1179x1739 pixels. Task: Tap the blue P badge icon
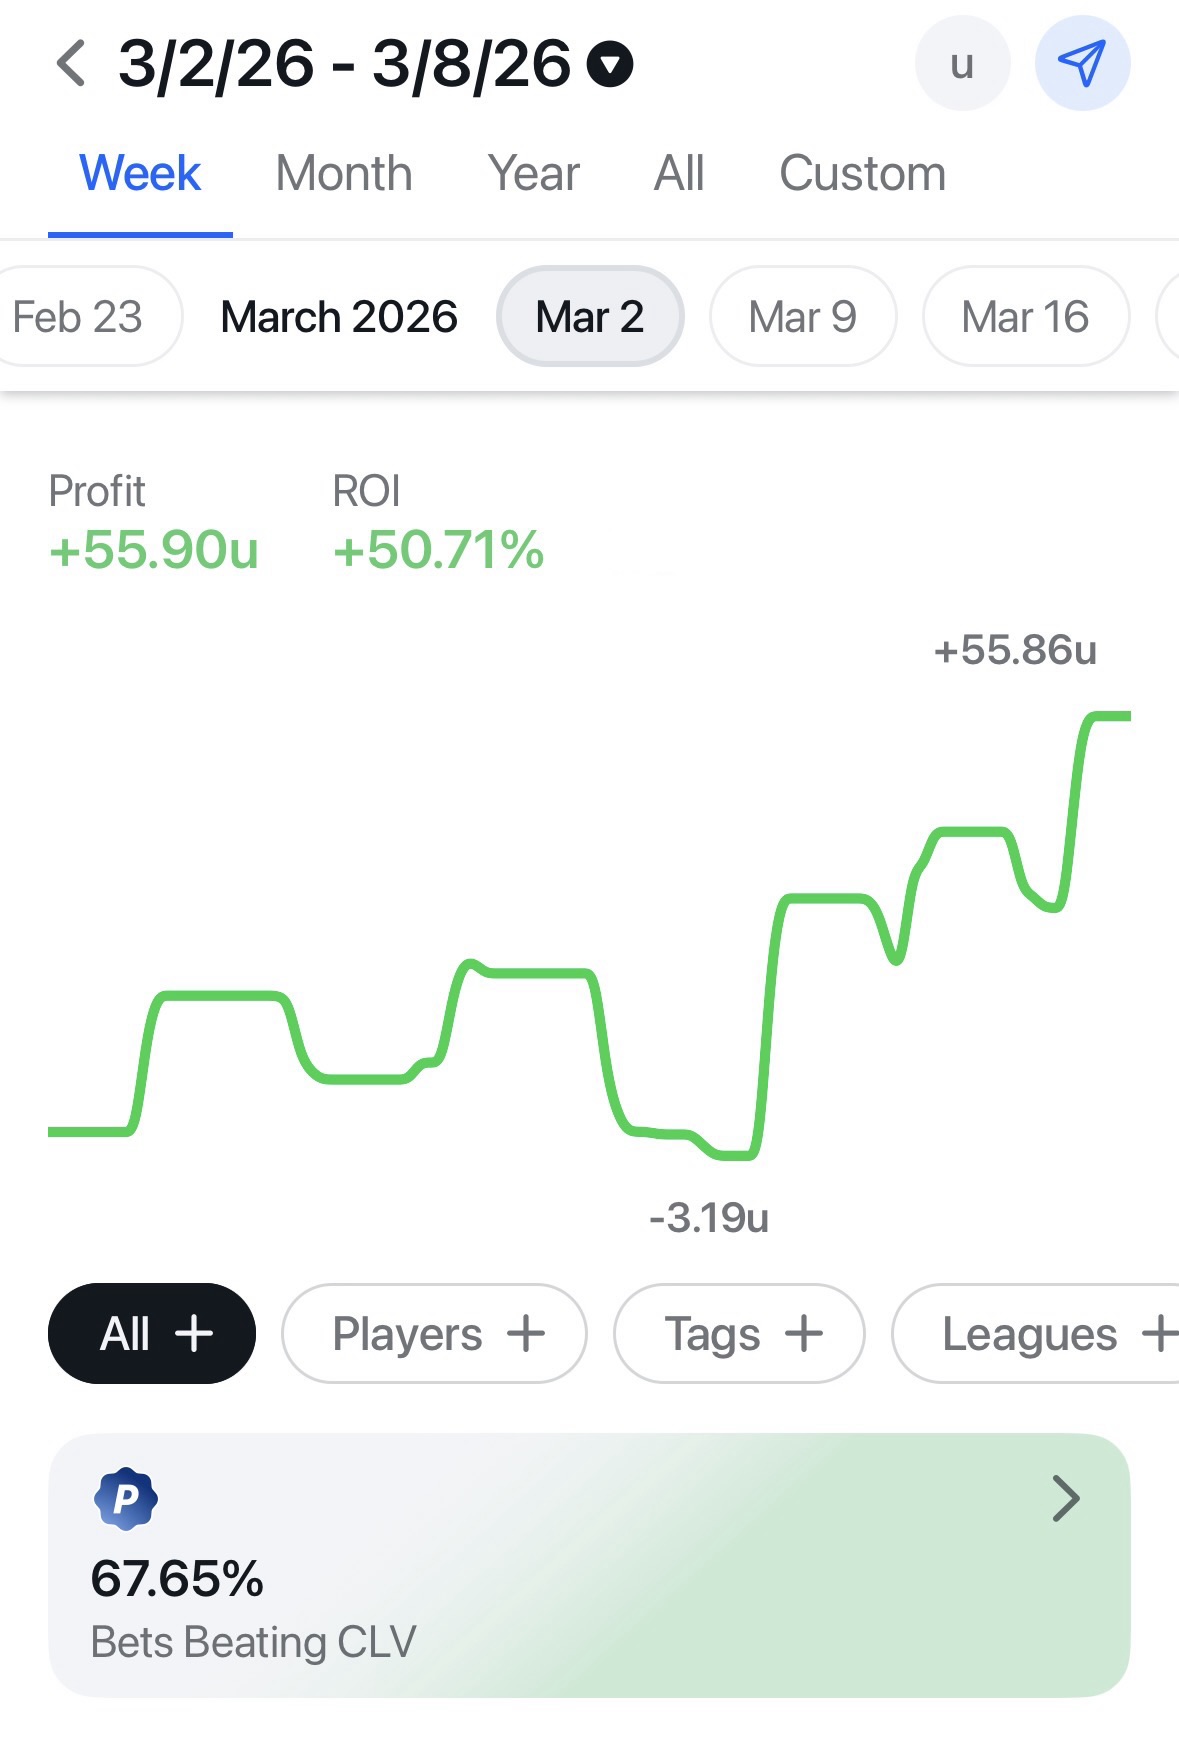[125, 1498]
